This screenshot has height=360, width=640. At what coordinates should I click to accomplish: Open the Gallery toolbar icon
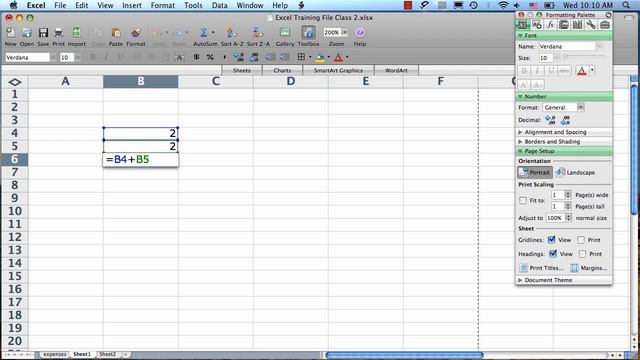[x=284, y=33]
